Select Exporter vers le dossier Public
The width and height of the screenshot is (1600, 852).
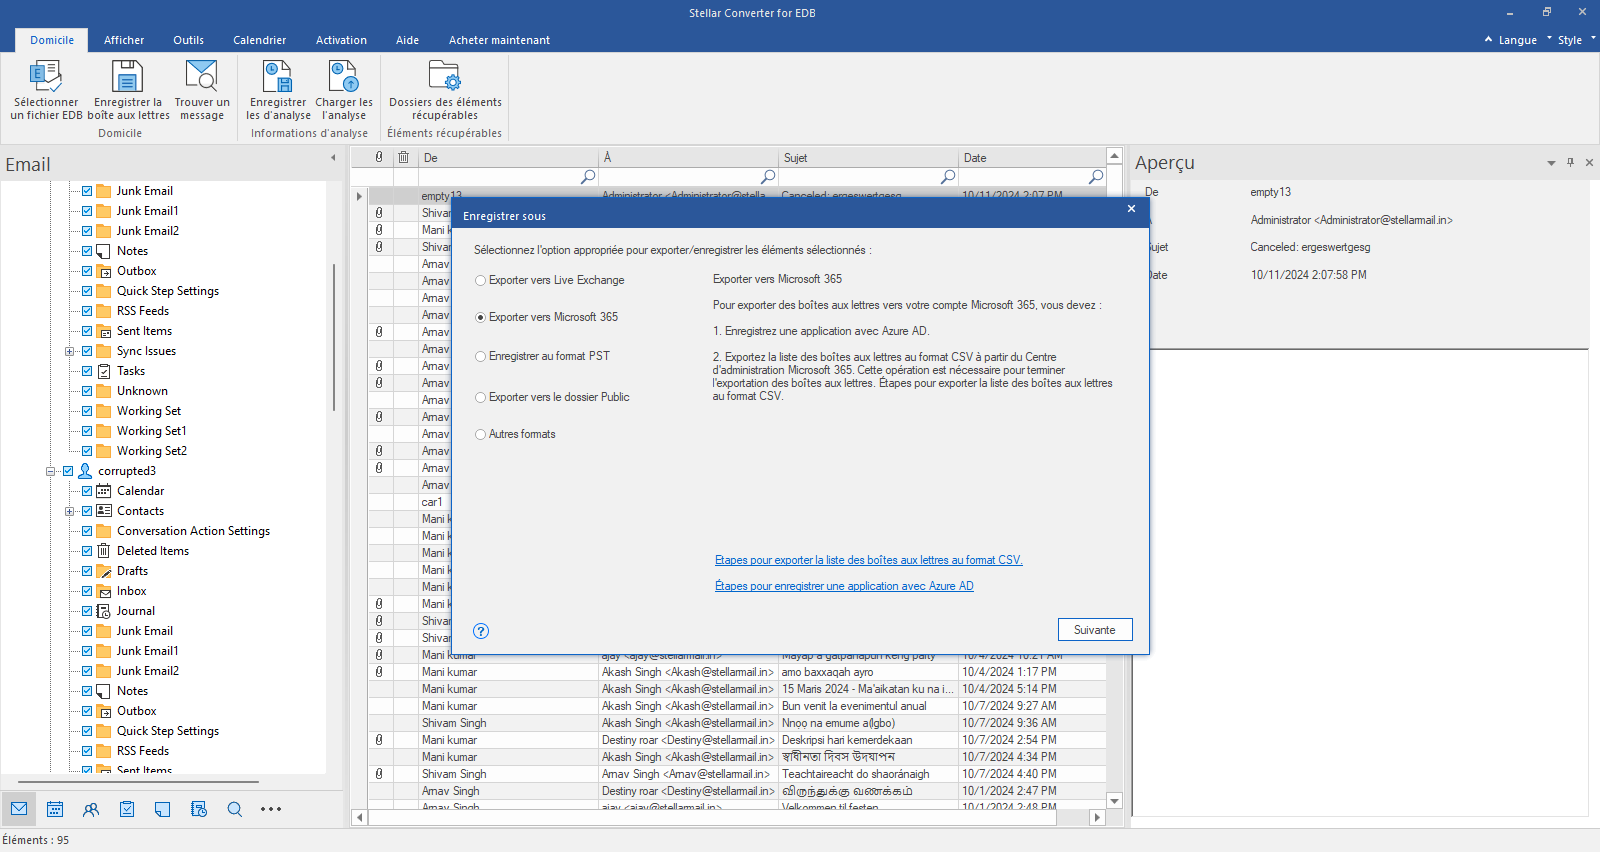tap(553, 397)
